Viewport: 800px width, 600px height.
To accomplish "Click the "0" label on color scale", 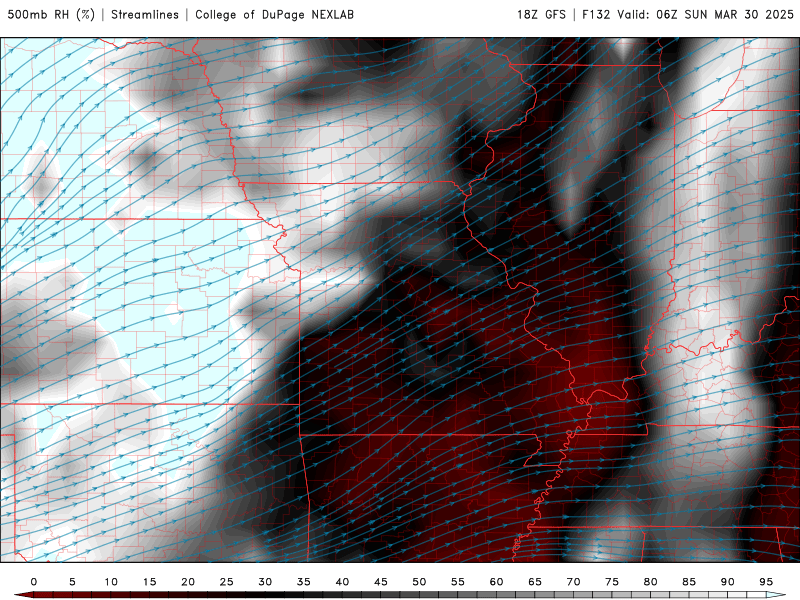I will pos(34,582).
